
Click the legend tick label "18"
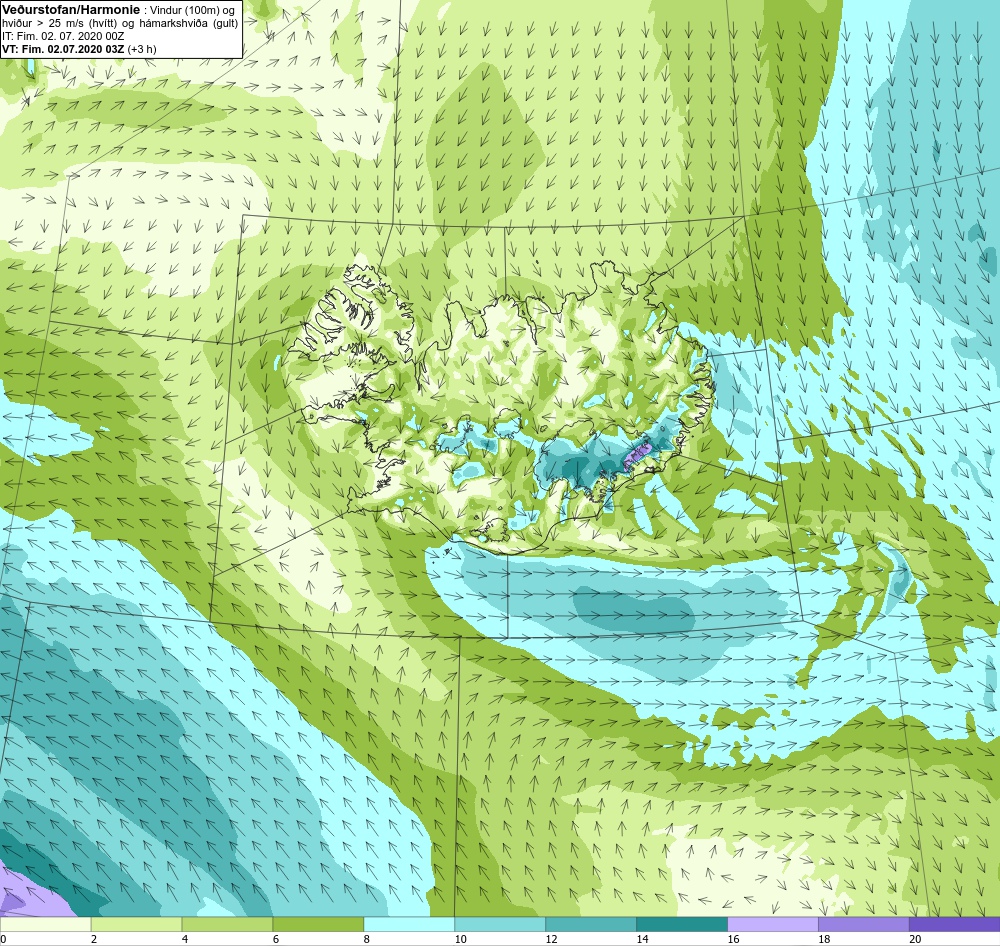pos(824,939)
